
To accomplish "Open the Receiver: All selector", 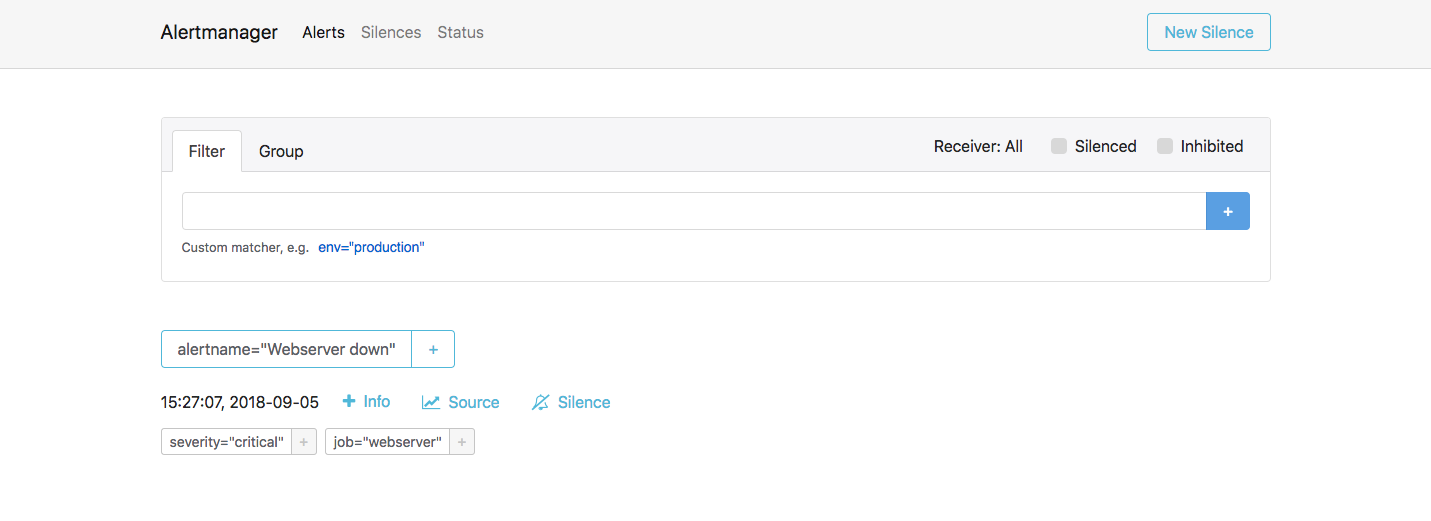I will click(977, 146).
